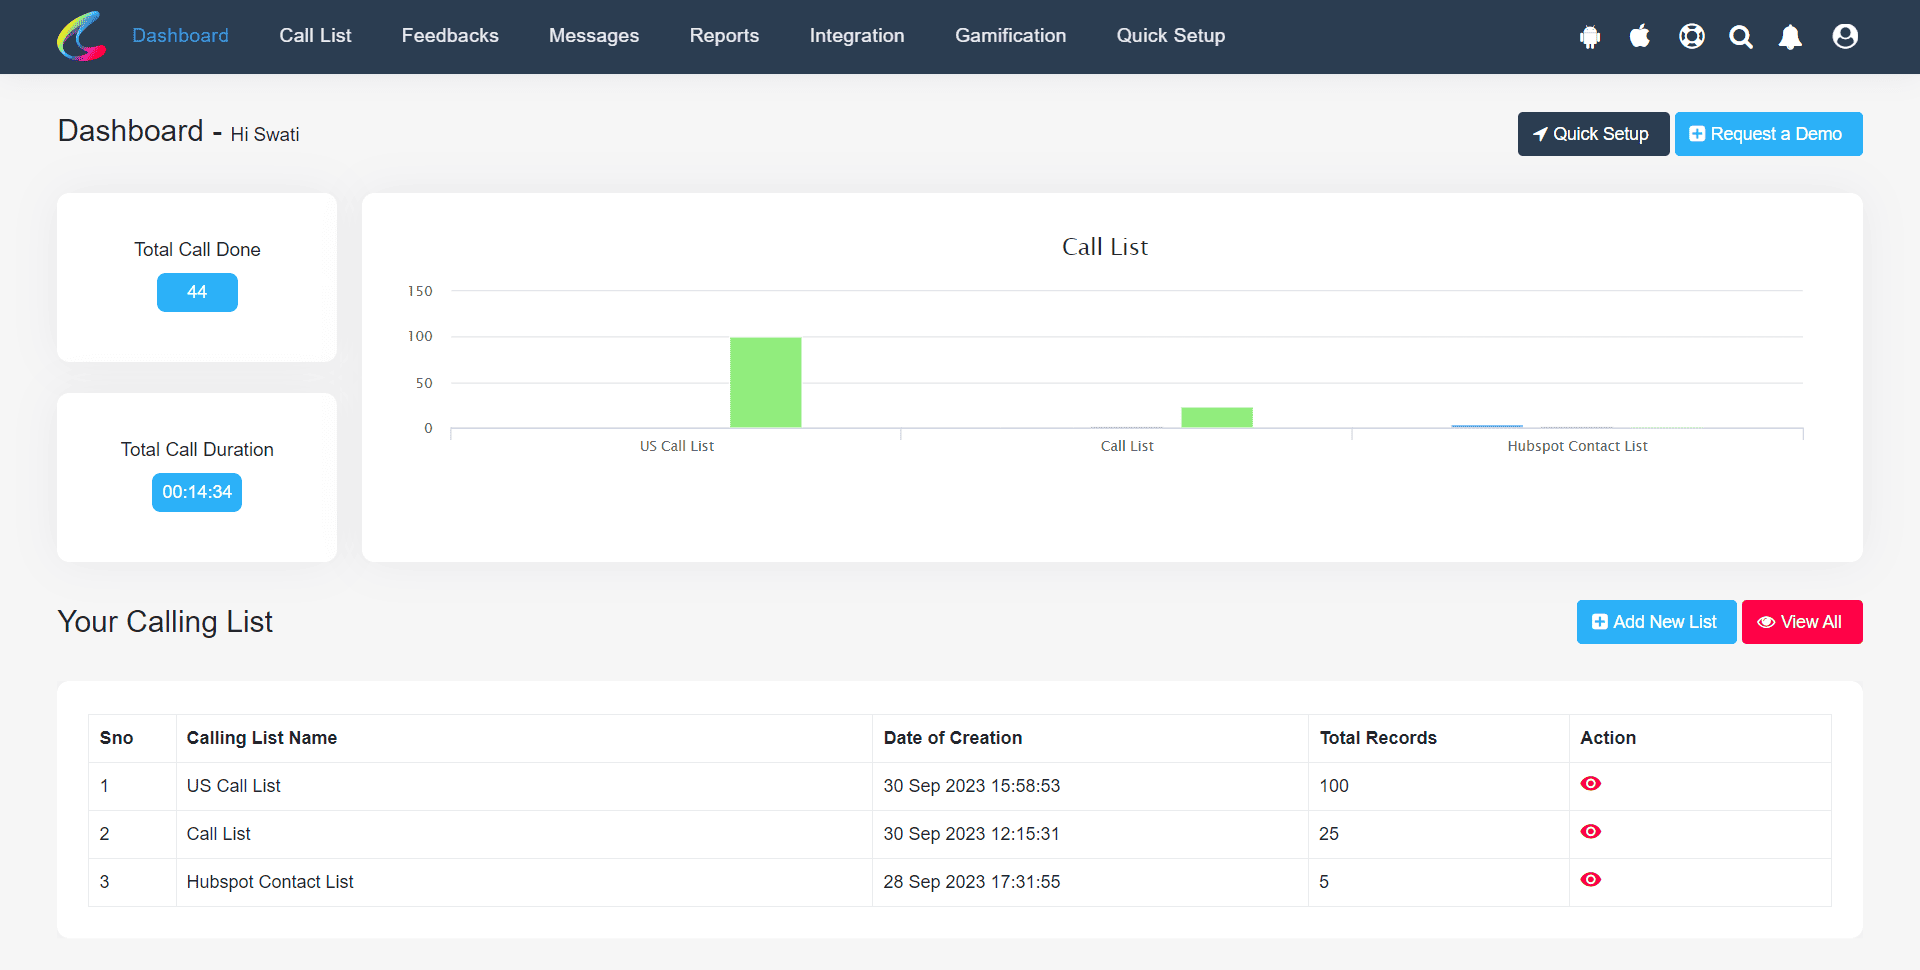
Task: Click the search magnifier icon
Action: tap(1741, 37)
